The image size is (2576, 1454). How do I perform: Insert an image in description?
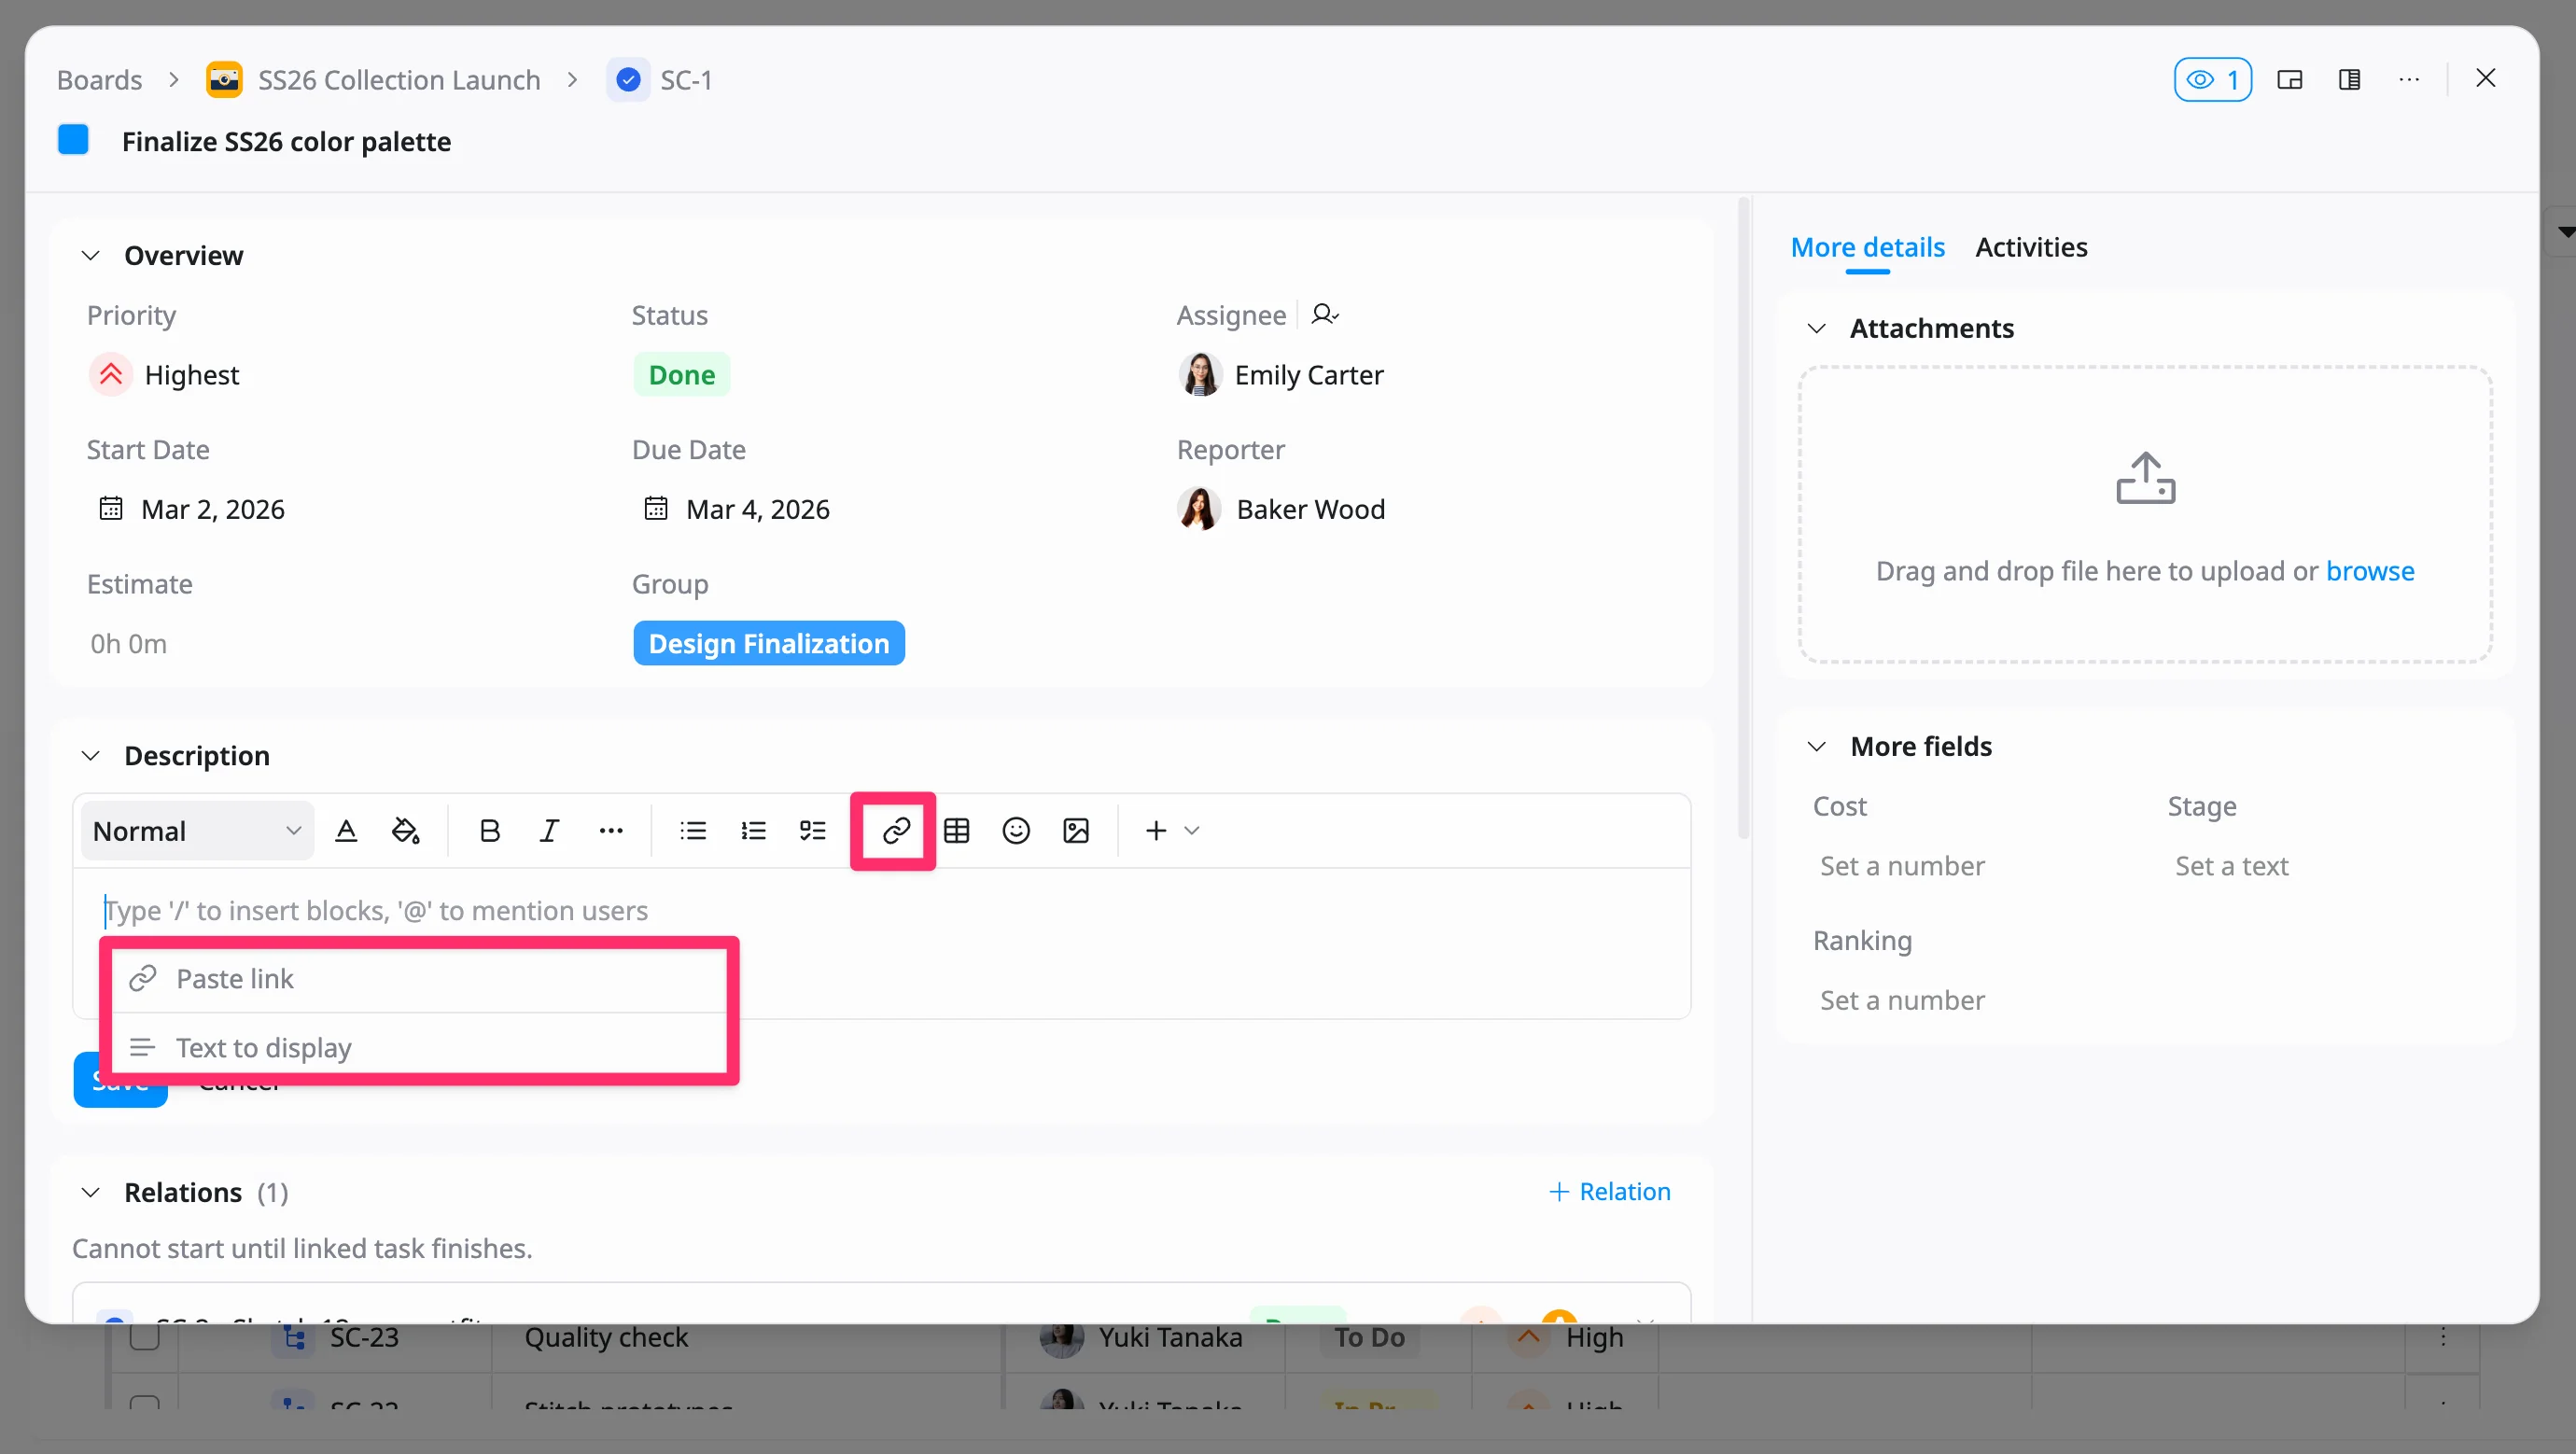[1076, 831]
